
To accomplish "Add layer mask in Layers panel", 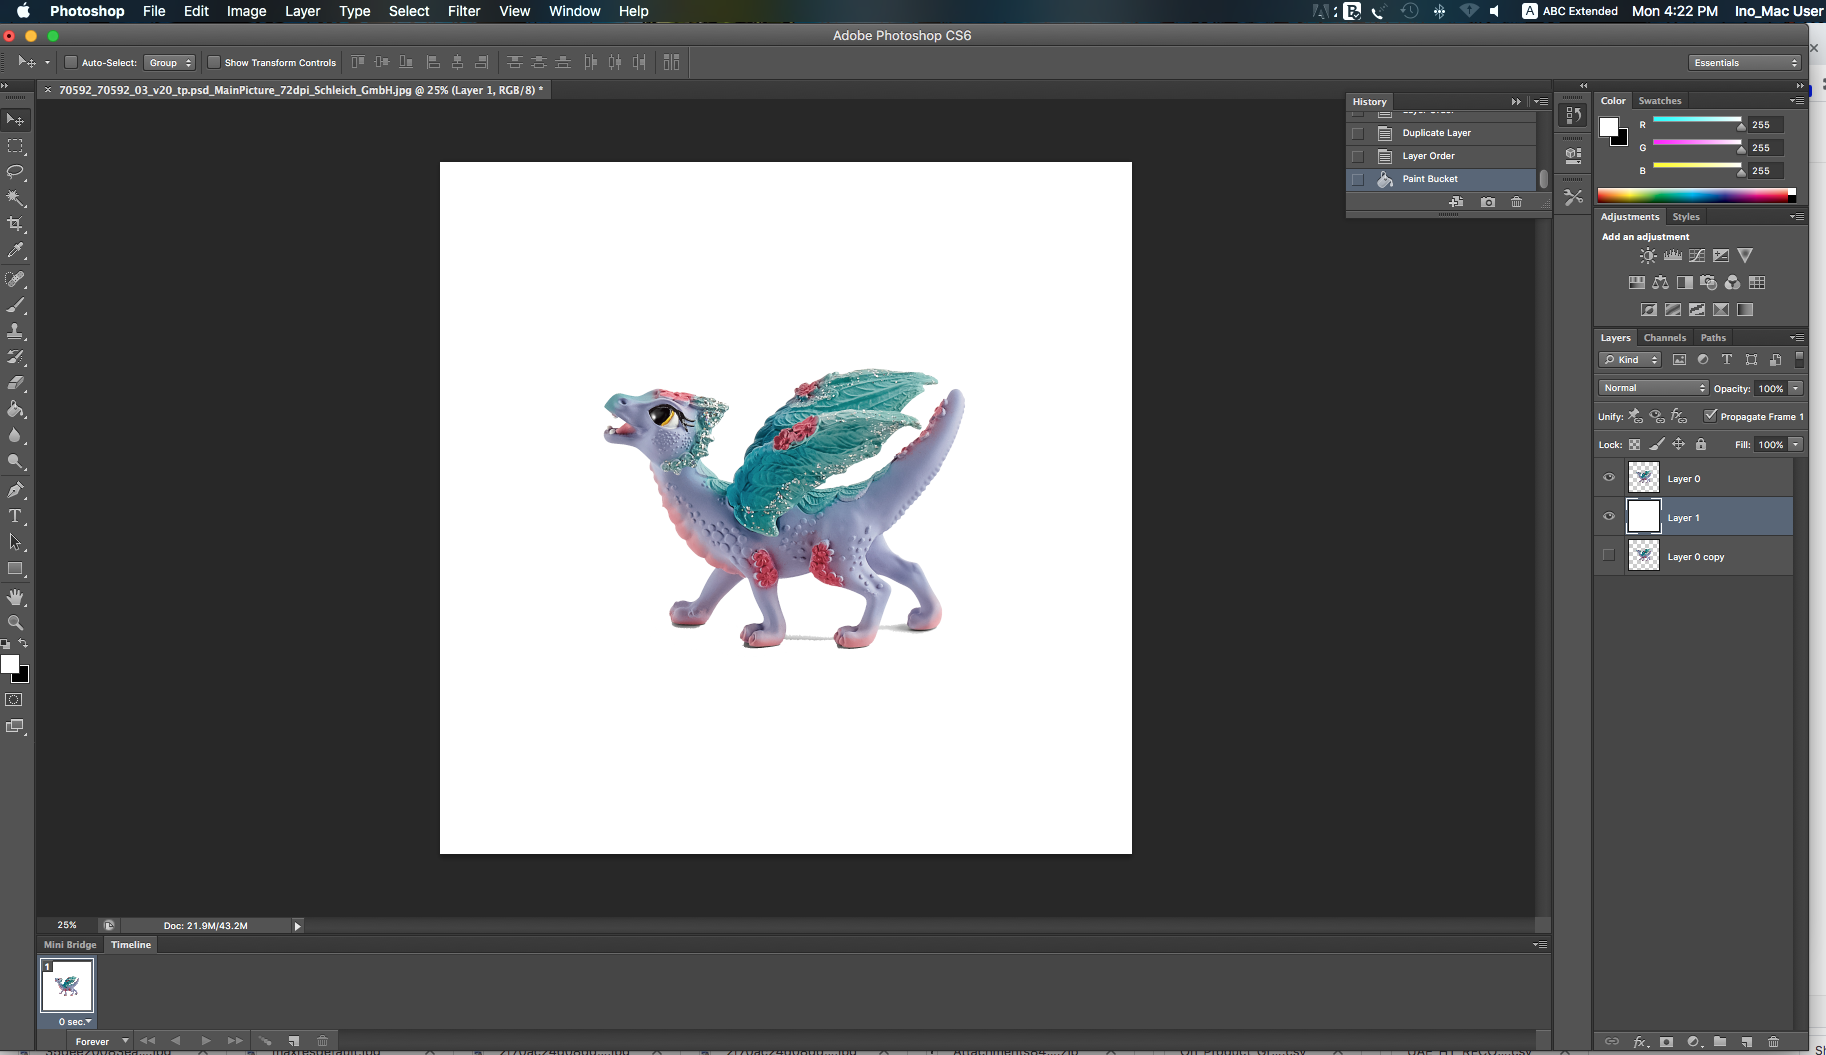I will pyautogui.click(x=1666, y=1042).
